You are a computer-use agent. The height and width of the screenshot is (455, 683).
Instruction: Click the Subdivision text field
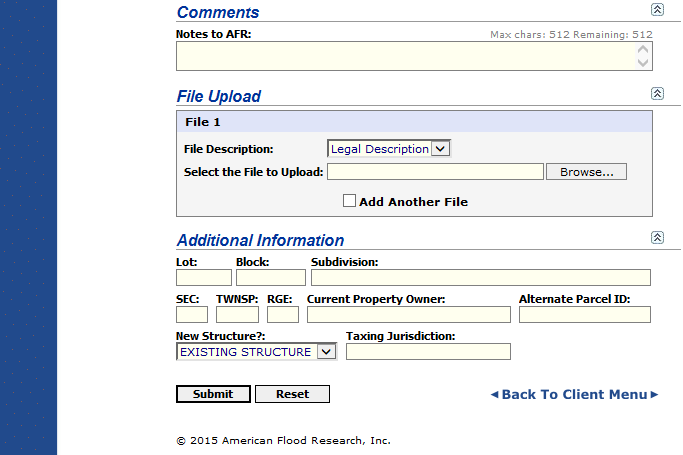pos(480,278)
